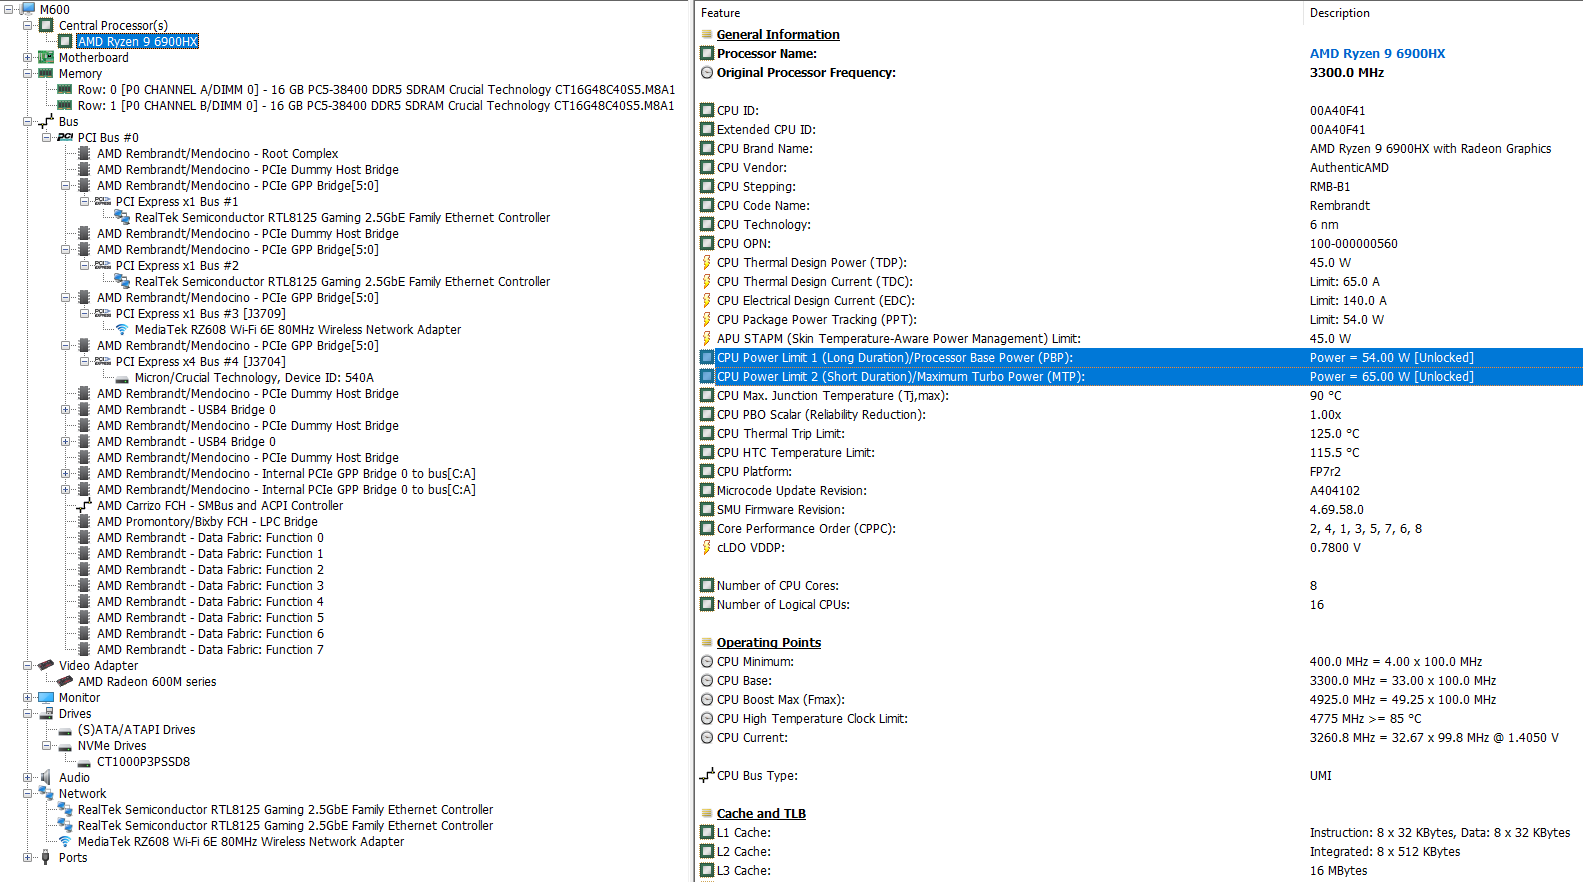Expand the Ports node
Viewport: 1583px width, 882px height.
tap(28, 857)
